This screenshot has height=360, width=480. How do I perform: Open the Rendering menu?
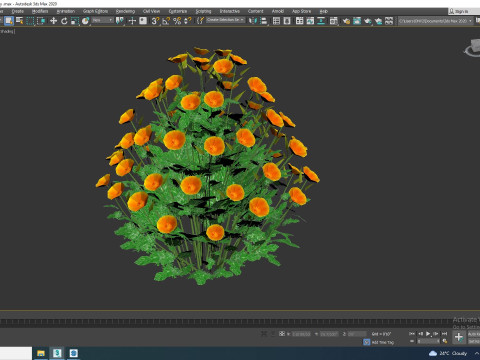125,11
